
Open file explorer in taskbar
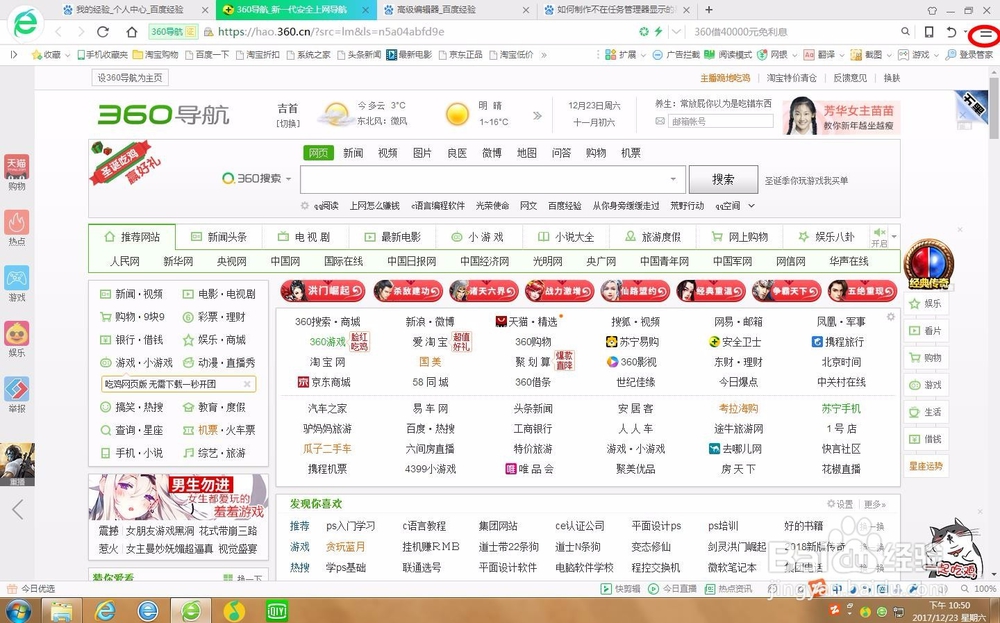click(x=62, y=611)
